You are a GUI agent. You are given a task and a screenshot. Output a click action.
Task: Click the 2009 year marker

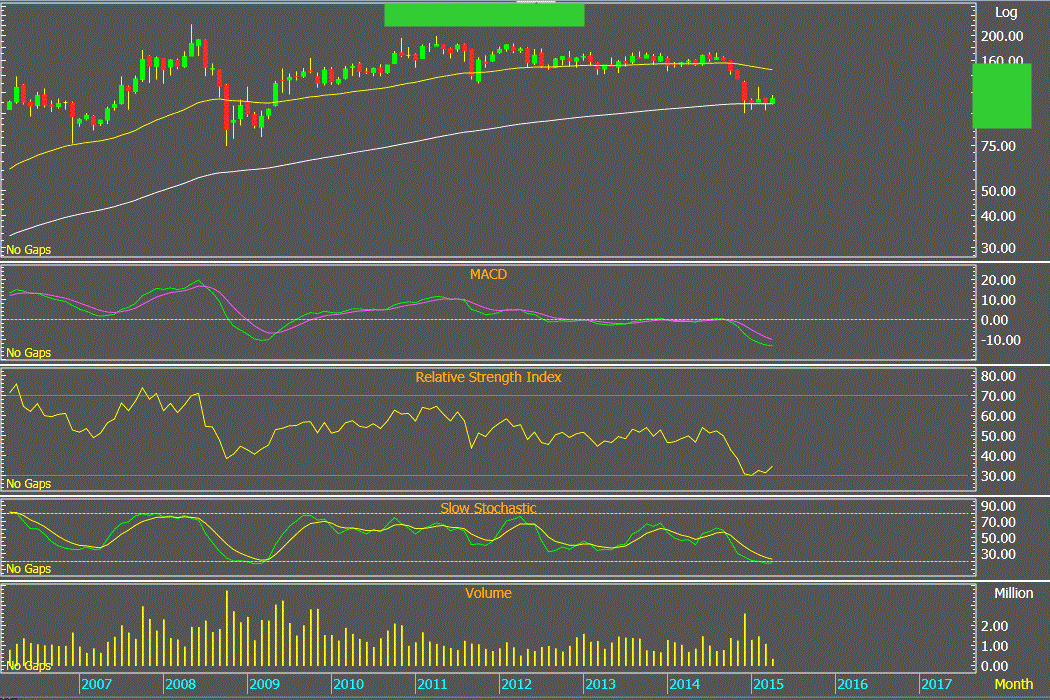point(265,684)
